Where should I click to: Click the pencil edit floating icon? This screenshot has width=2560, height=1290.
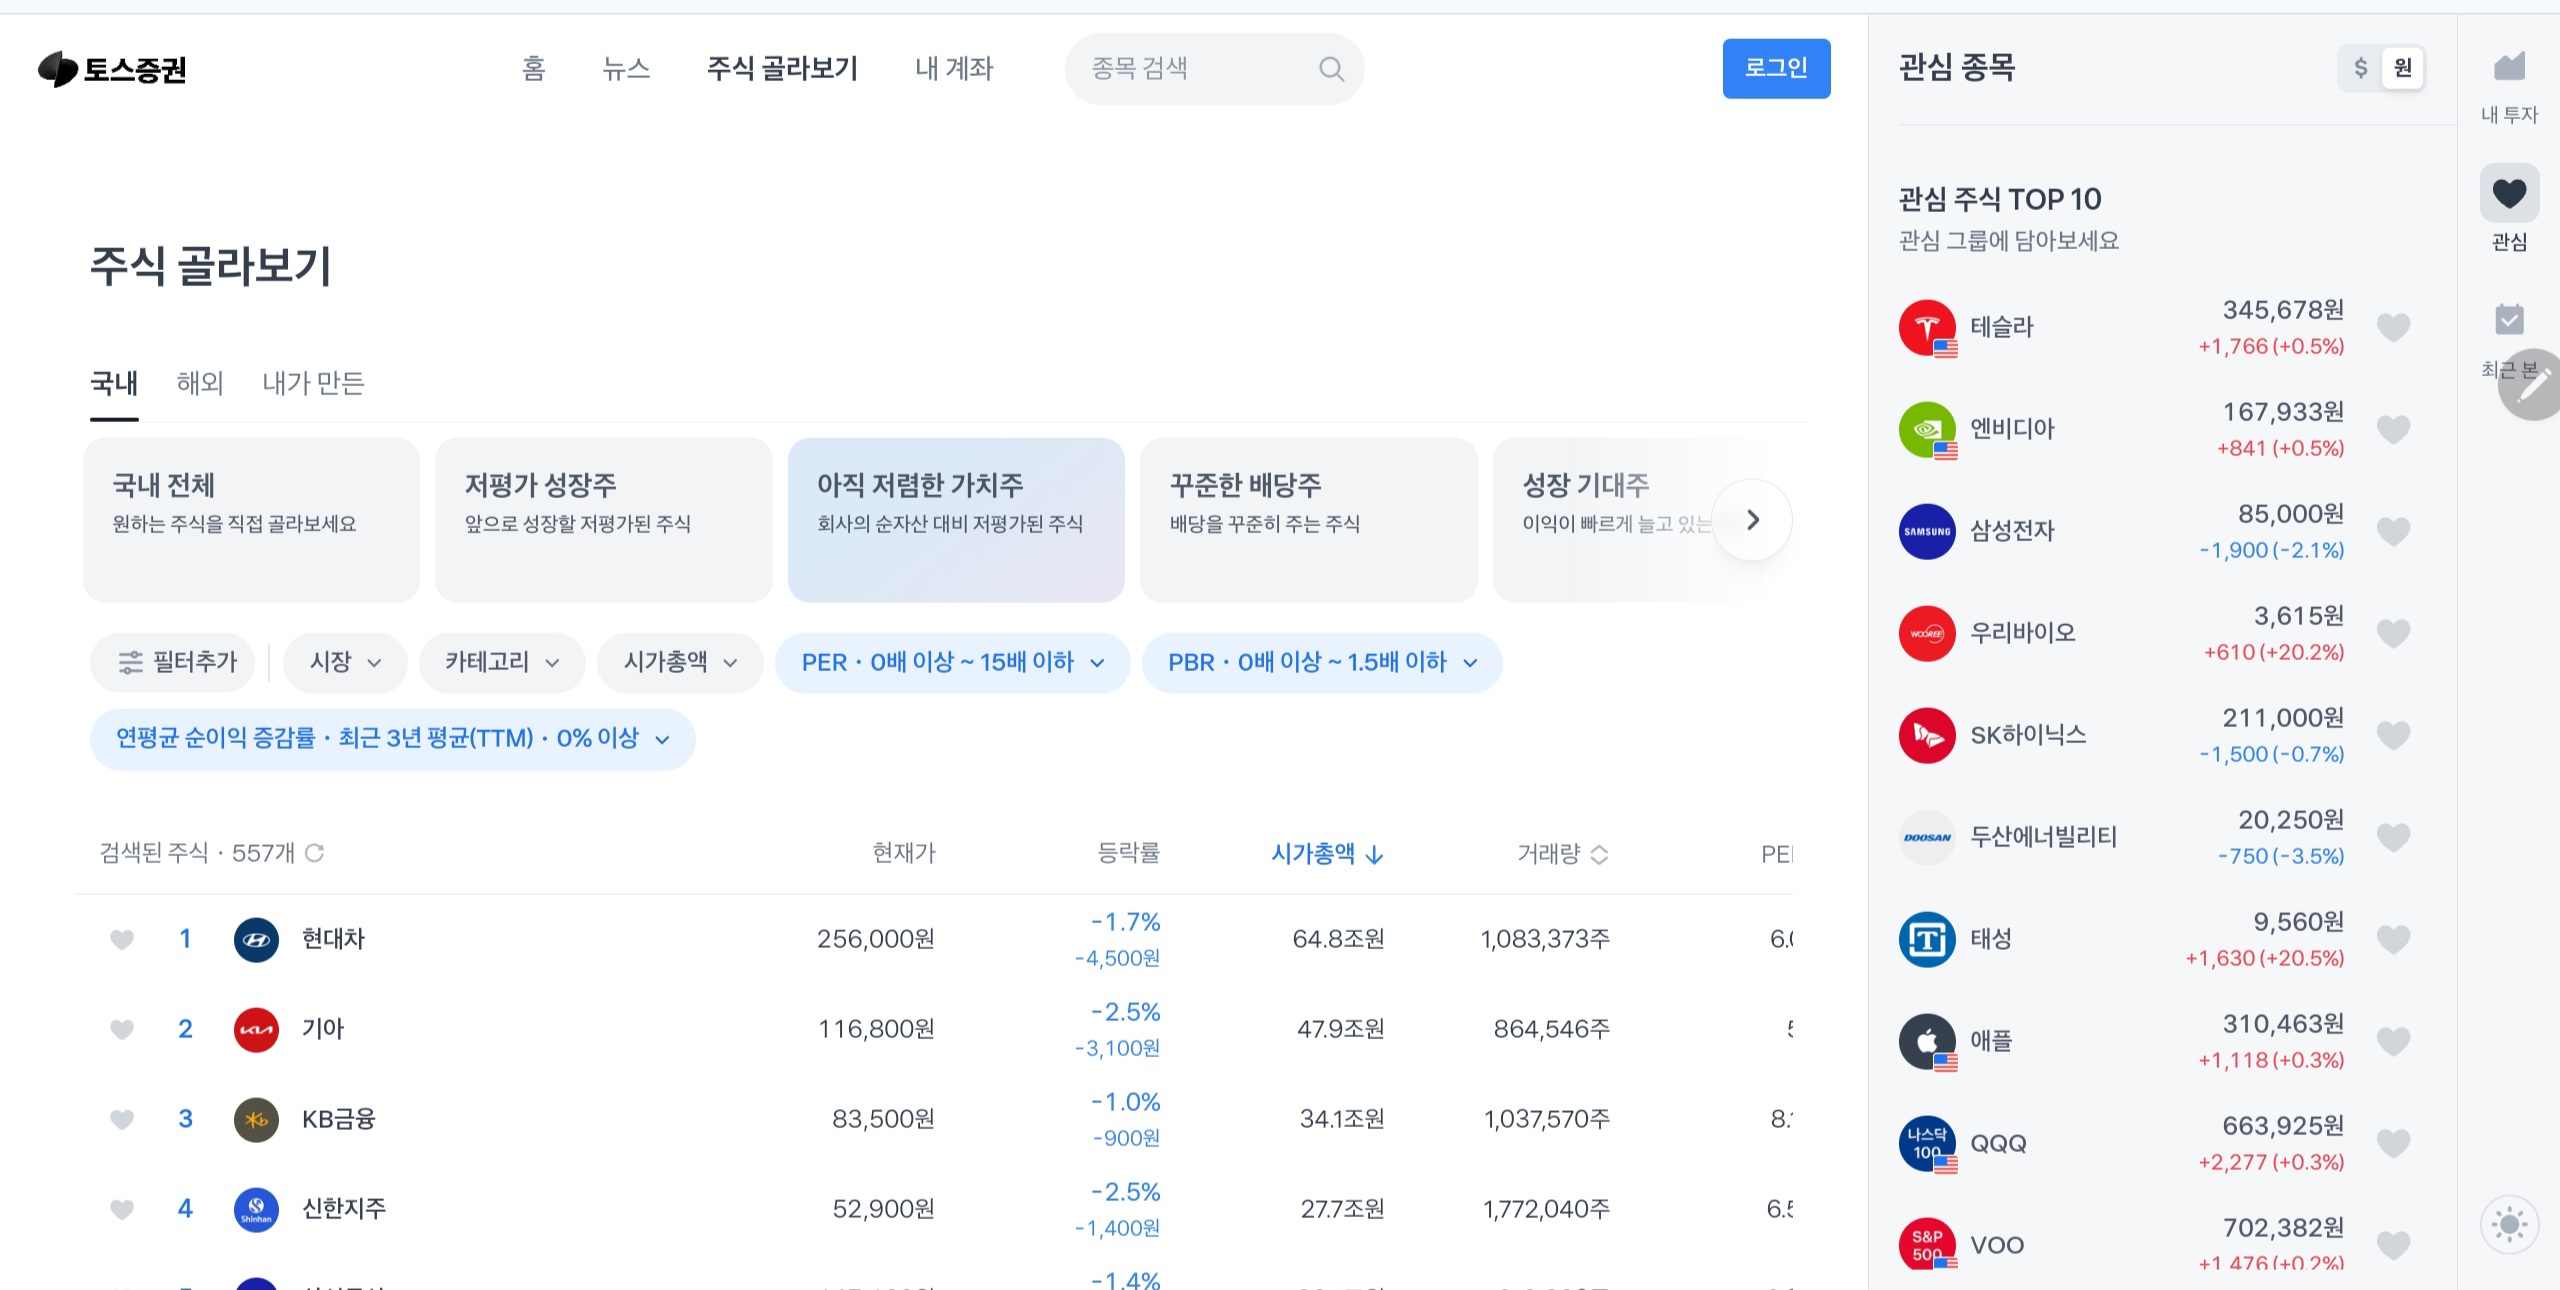click(2533, 385)
